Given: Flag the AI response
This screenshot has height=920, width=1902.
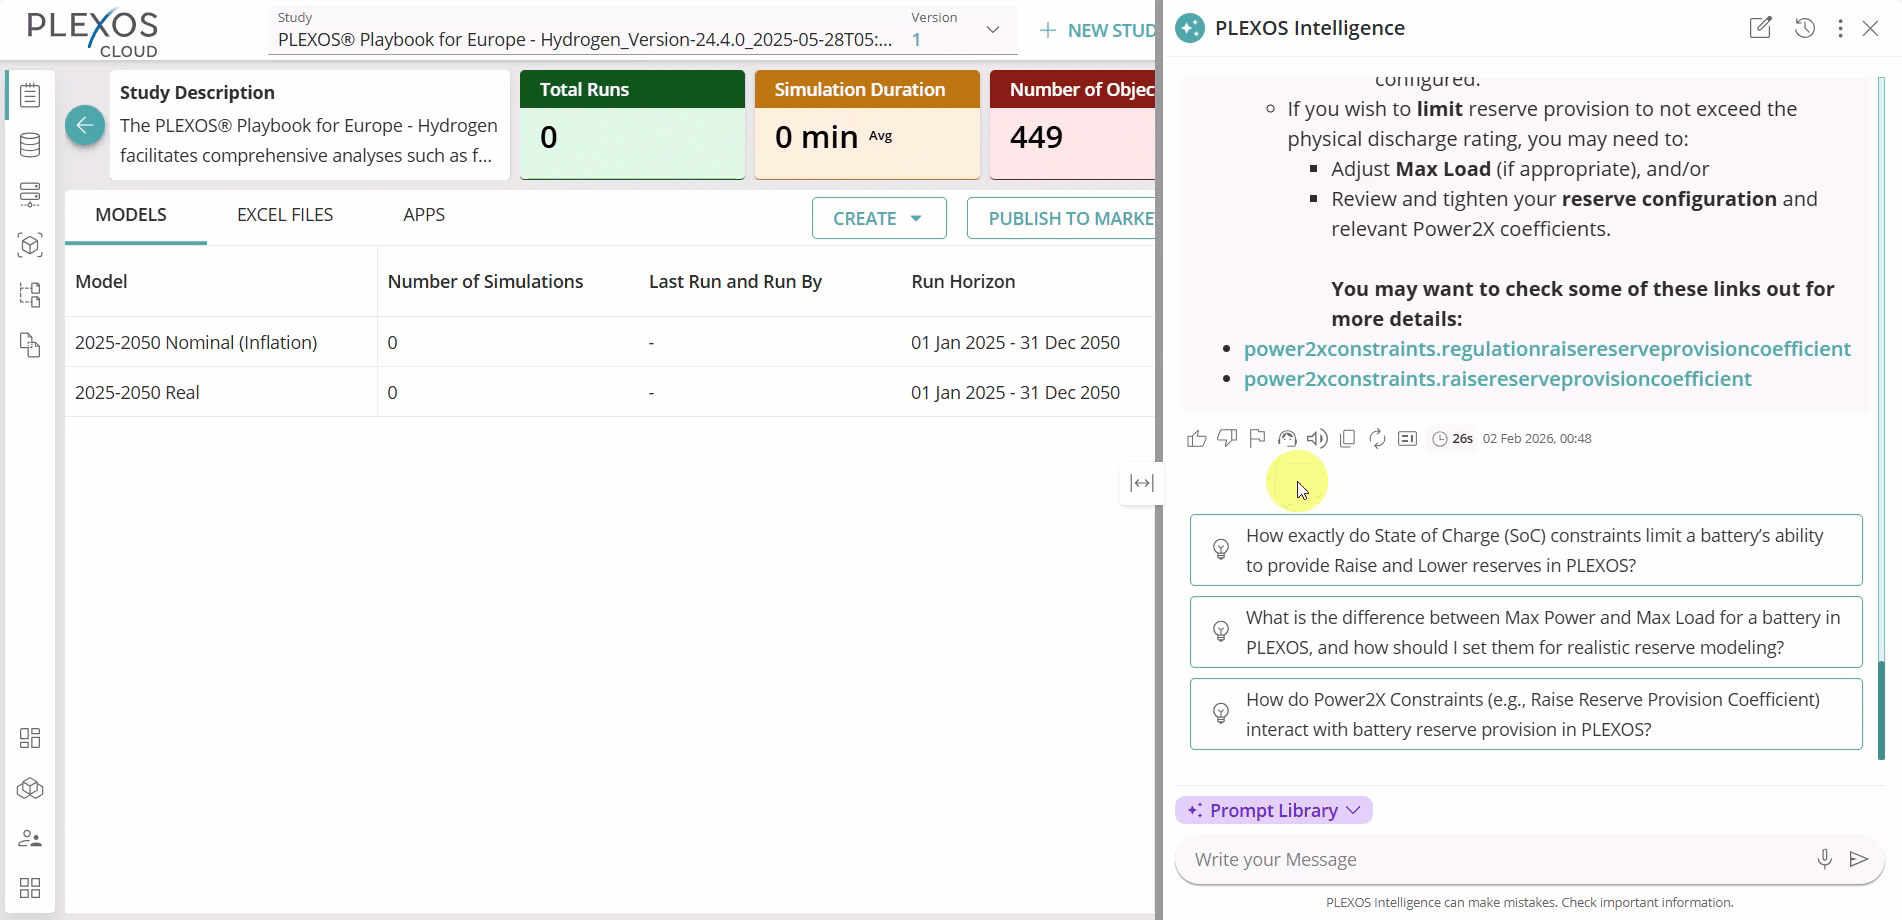Looking at the screenshot, I should pyautogui.click(x=1257, y=438).
